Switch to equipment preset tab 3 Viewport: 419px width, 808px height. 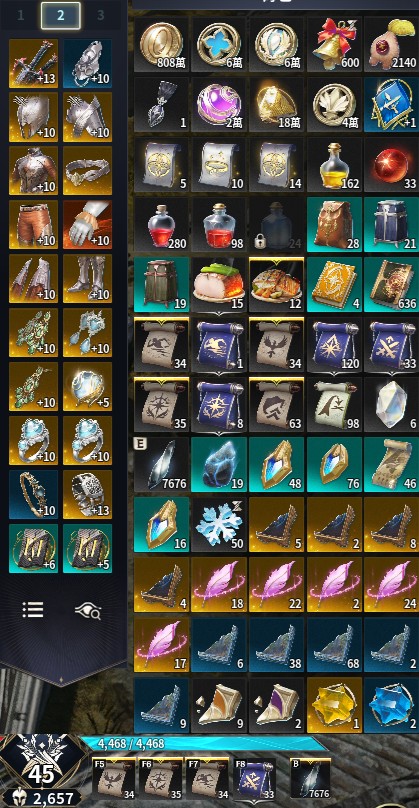(x=100, y=15)
